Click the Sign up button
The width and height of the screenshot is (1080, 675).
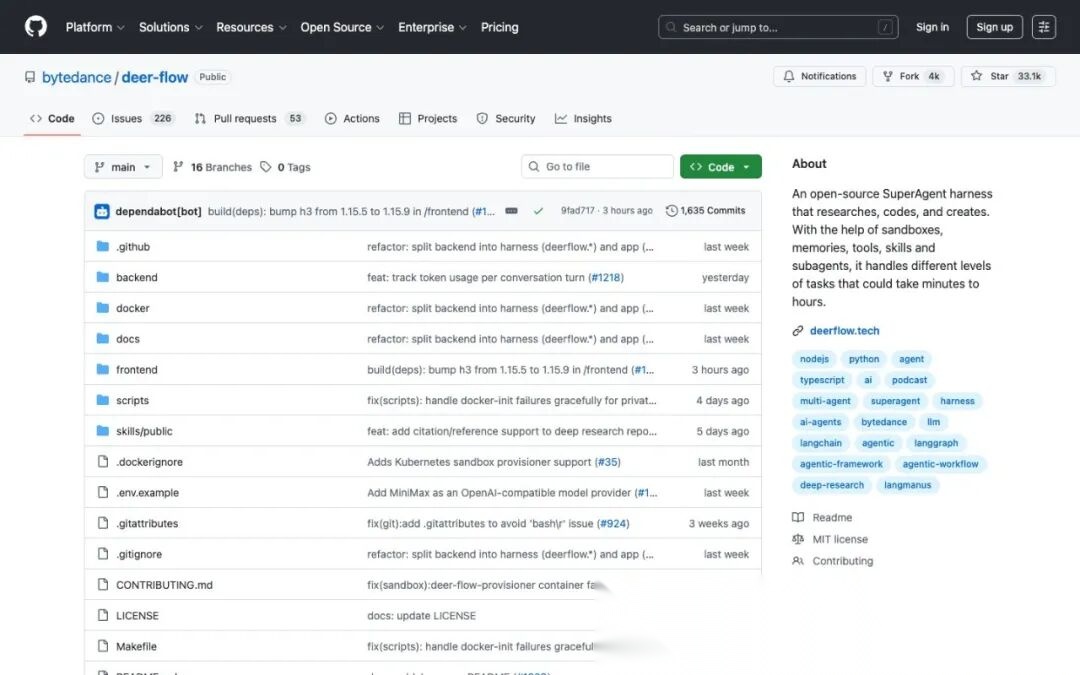pyautogui.click(x=994, y=28)
